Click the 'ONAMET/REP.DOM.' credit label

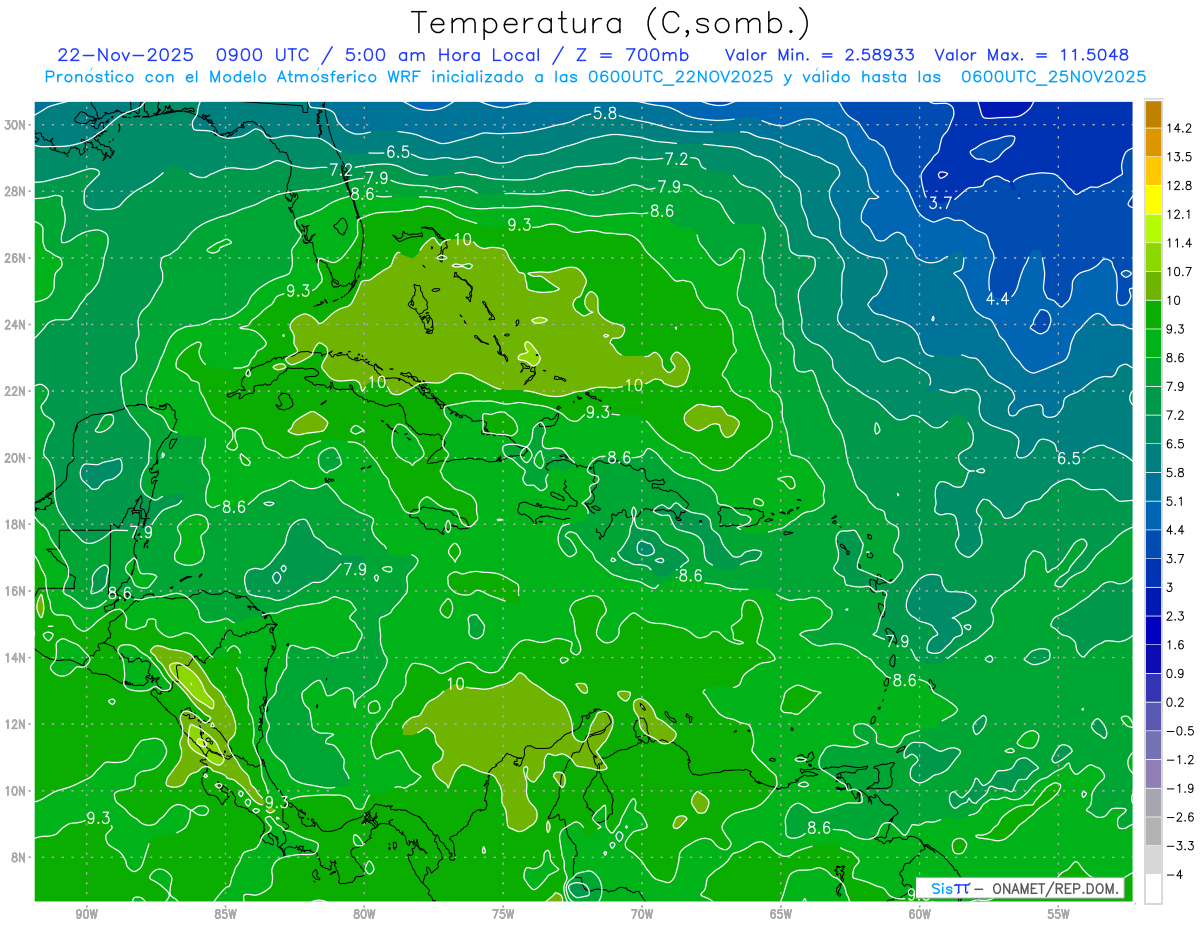pos(1054,889)
